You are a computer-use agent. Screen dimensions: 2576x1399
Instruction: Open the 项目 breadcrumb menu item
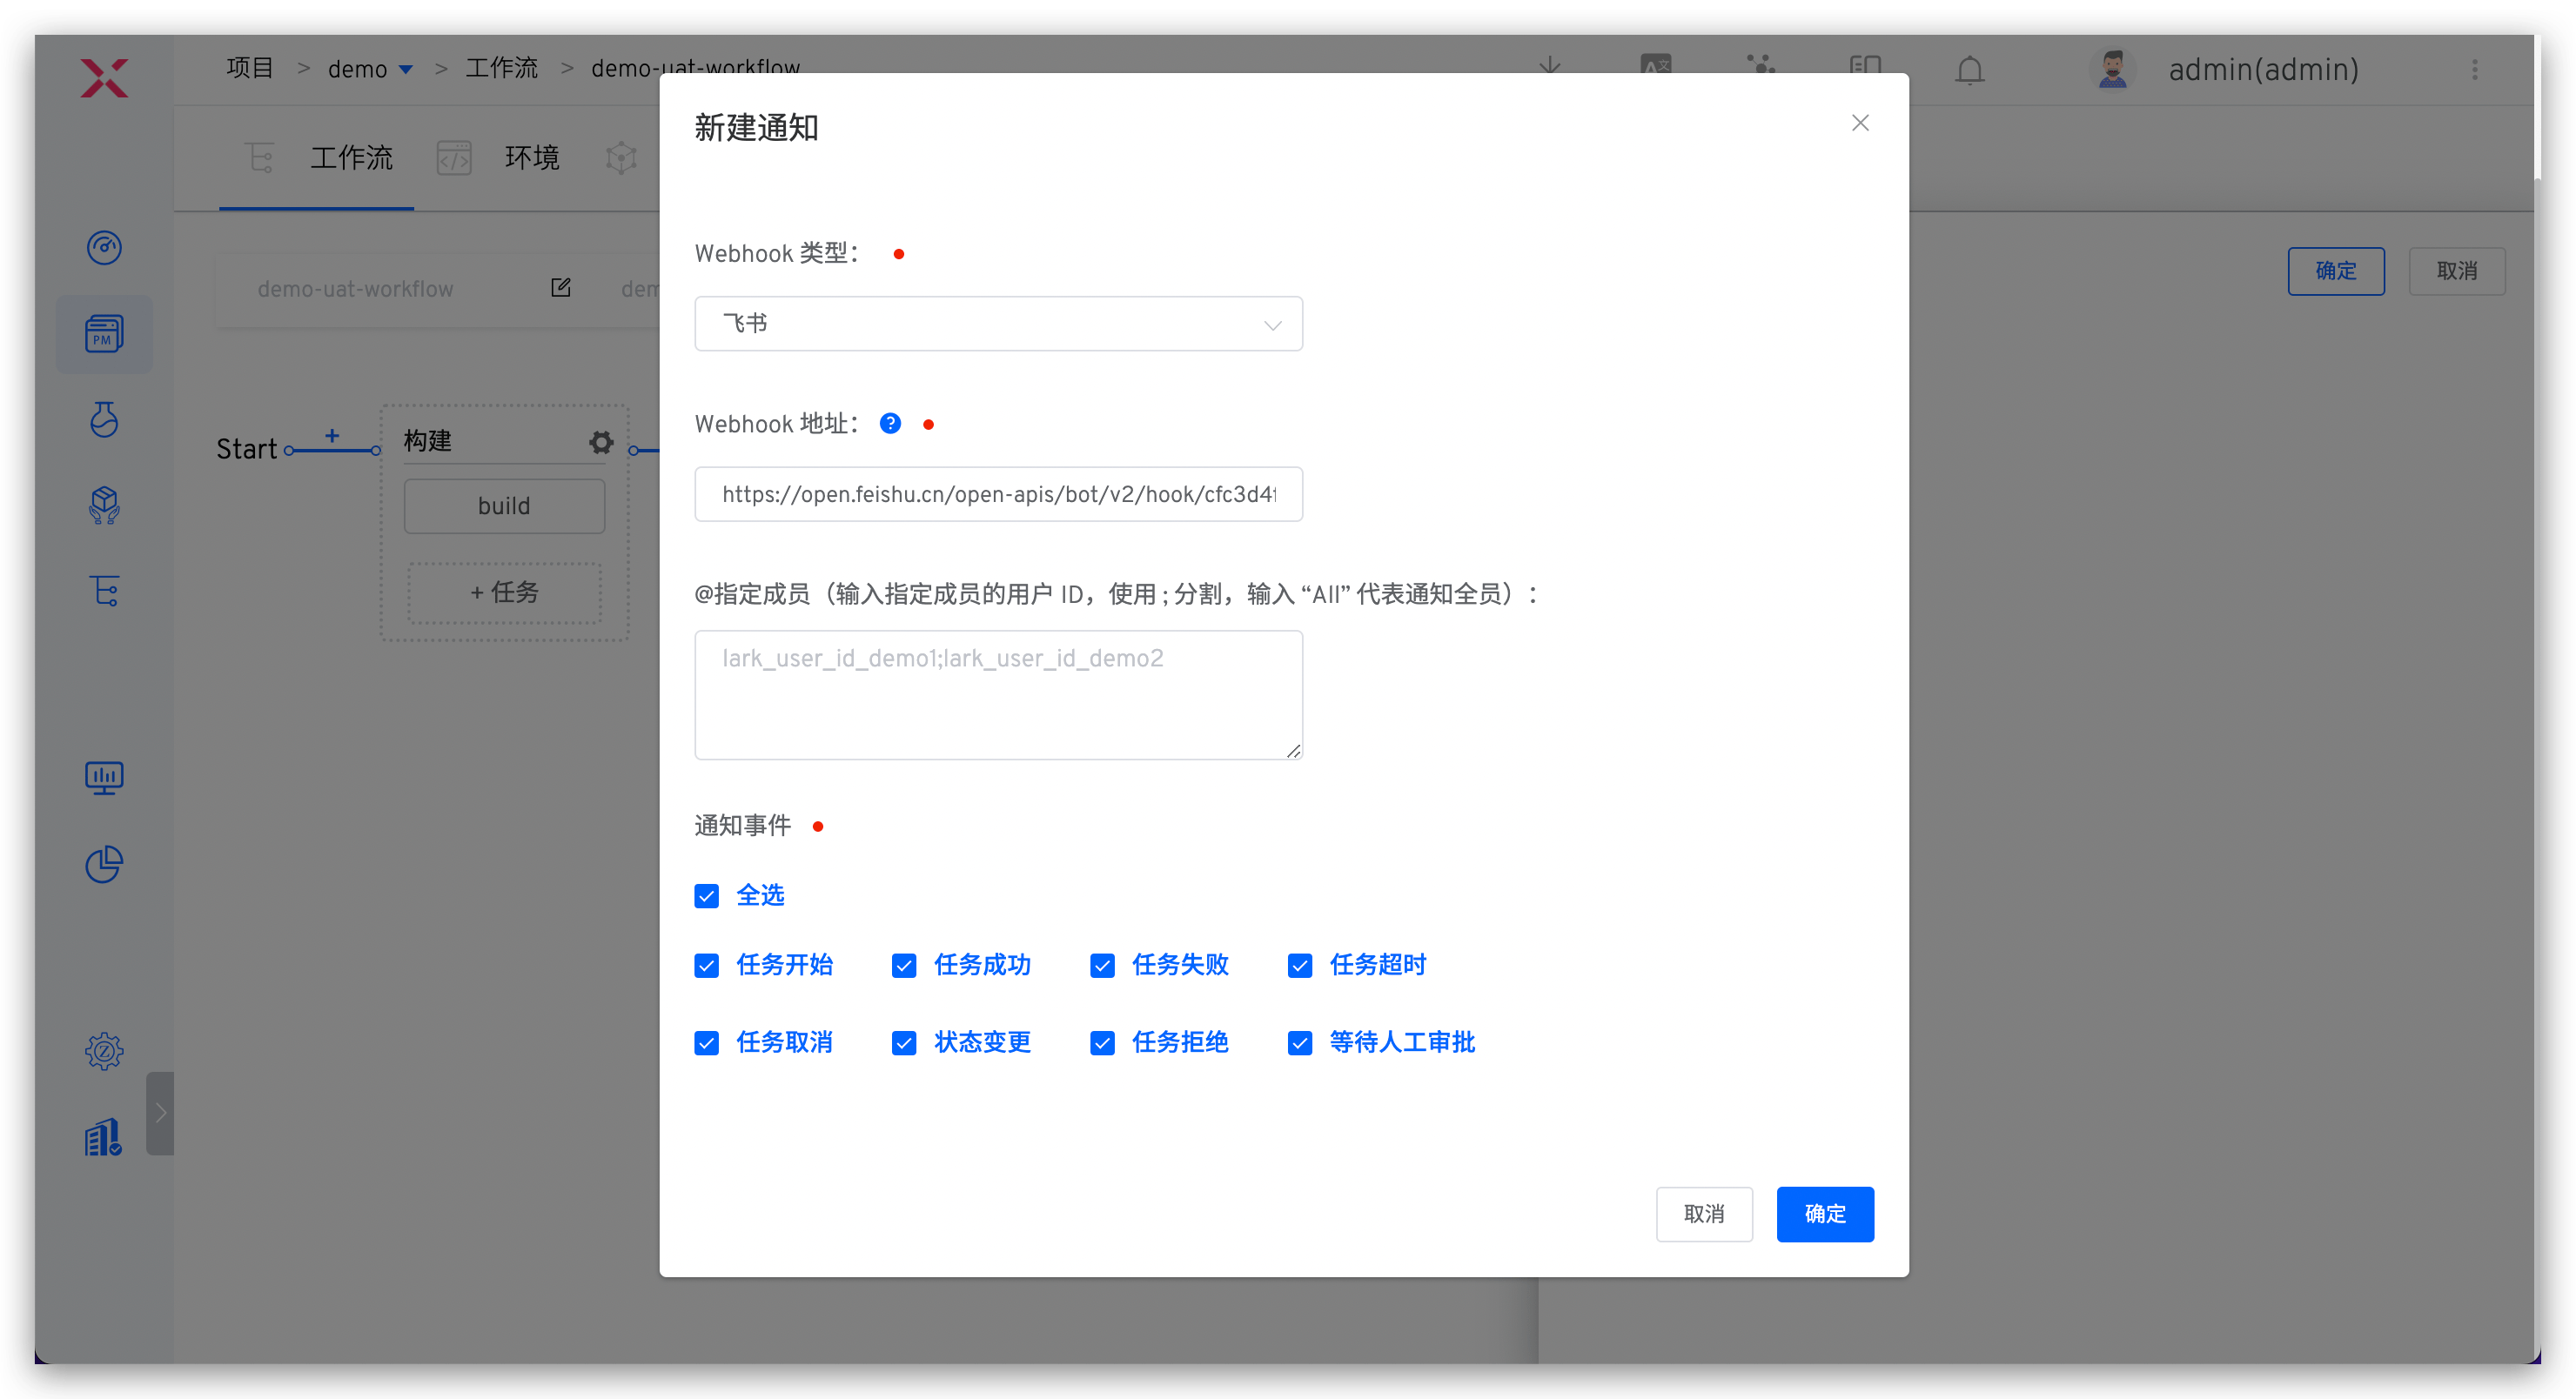click(x=250, y=67)
